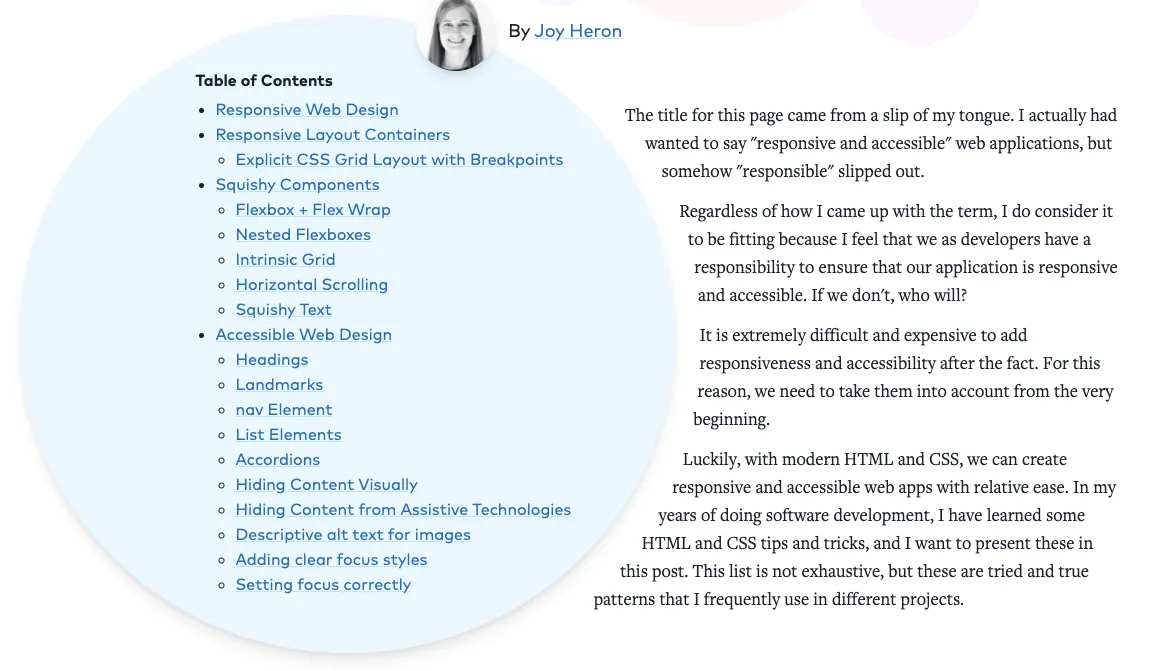Open the Responsive Layout Containers link
Viewport: 1168px width, 671px height.
(x=332, y=135)
